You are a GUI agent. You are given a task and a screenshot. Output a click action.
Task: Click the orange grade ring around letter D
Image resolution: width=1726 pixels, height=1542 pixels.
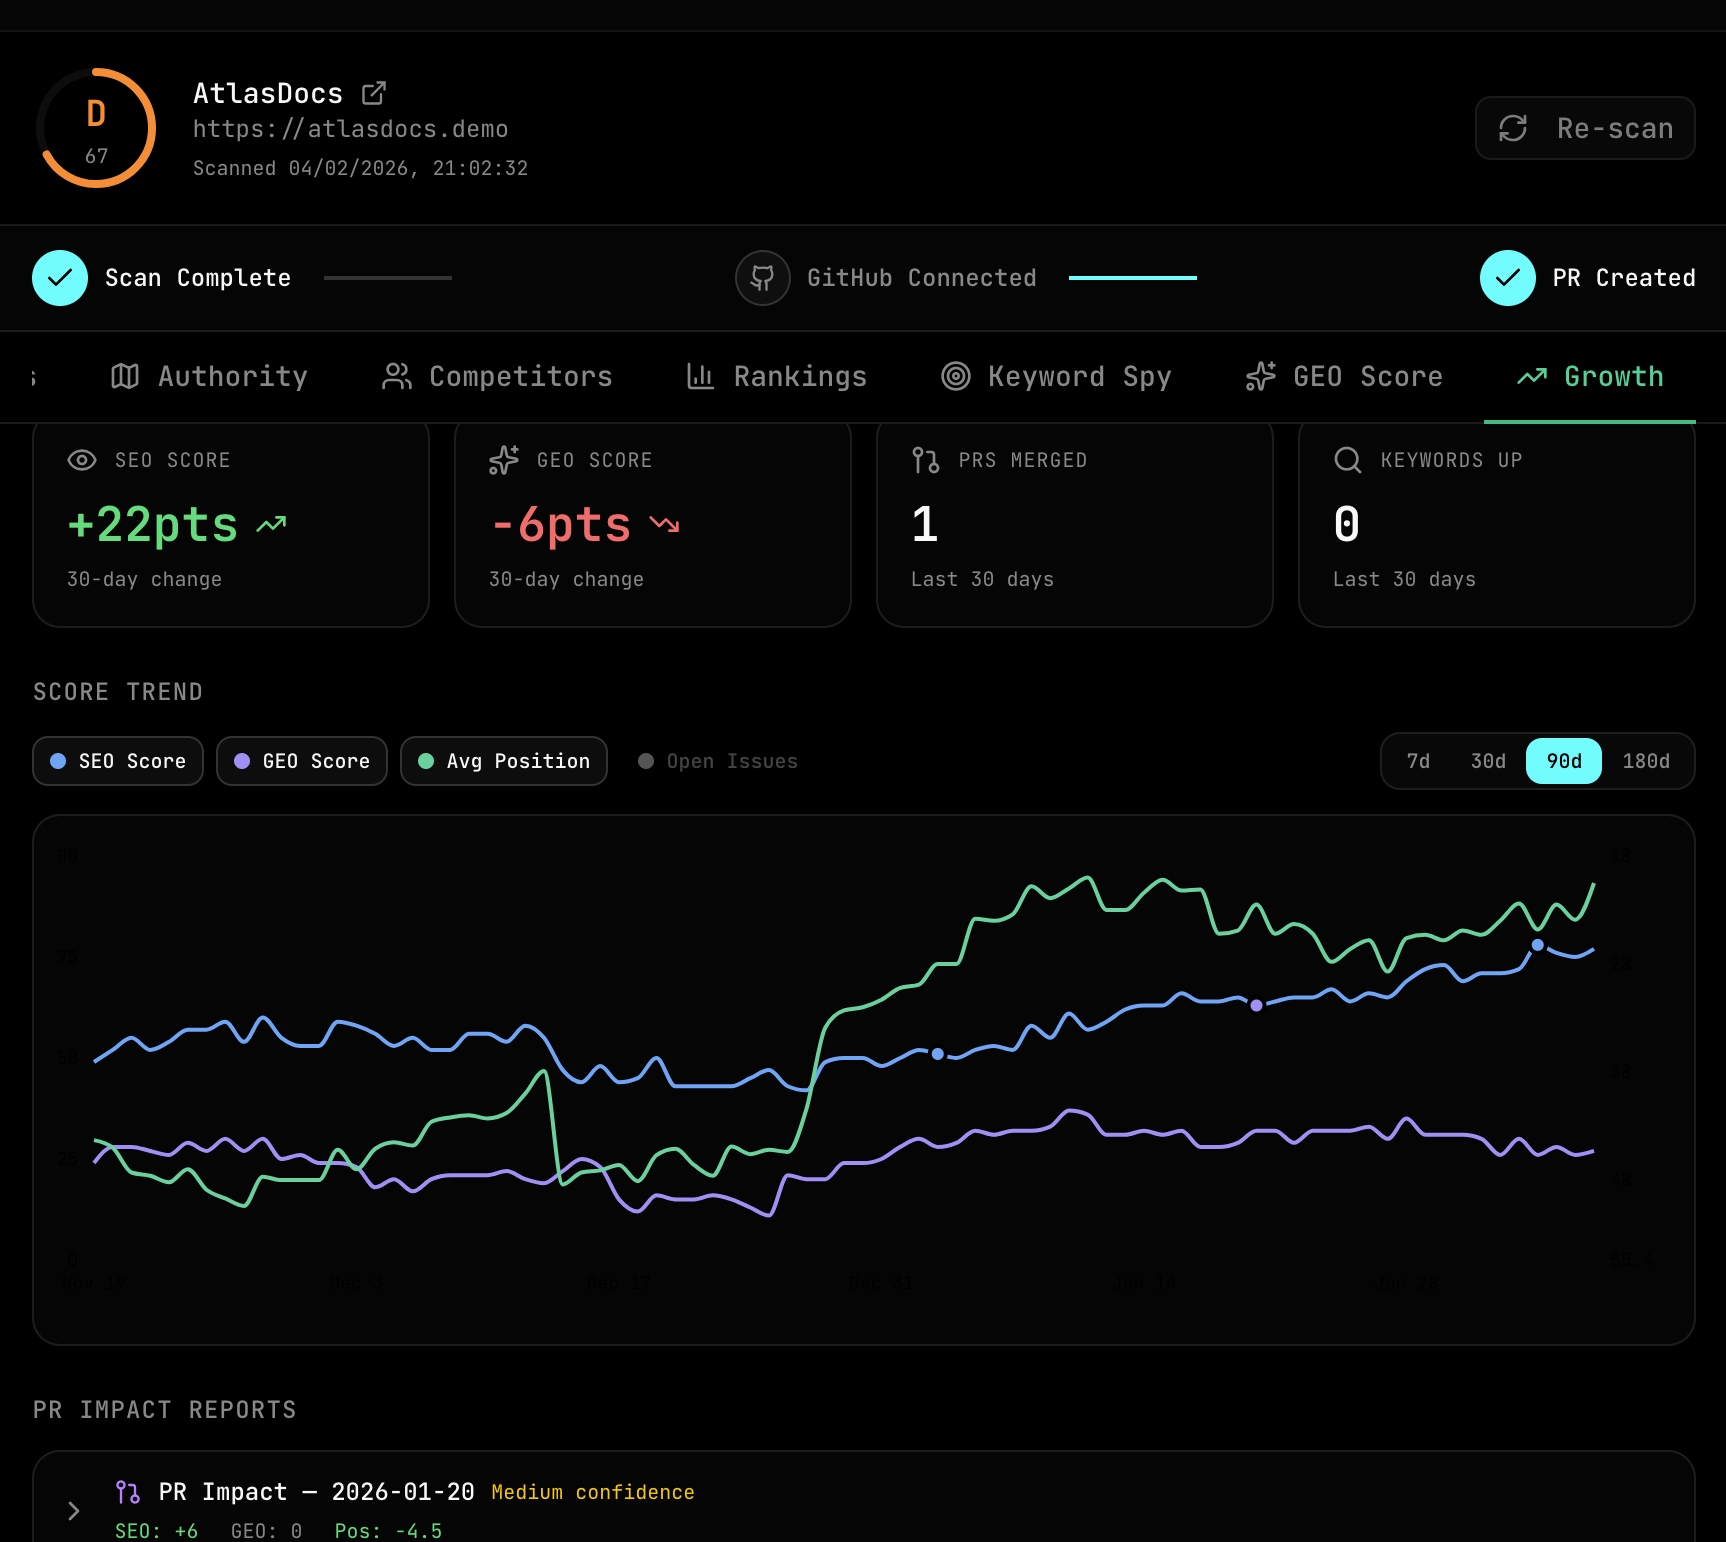point(96,128)
